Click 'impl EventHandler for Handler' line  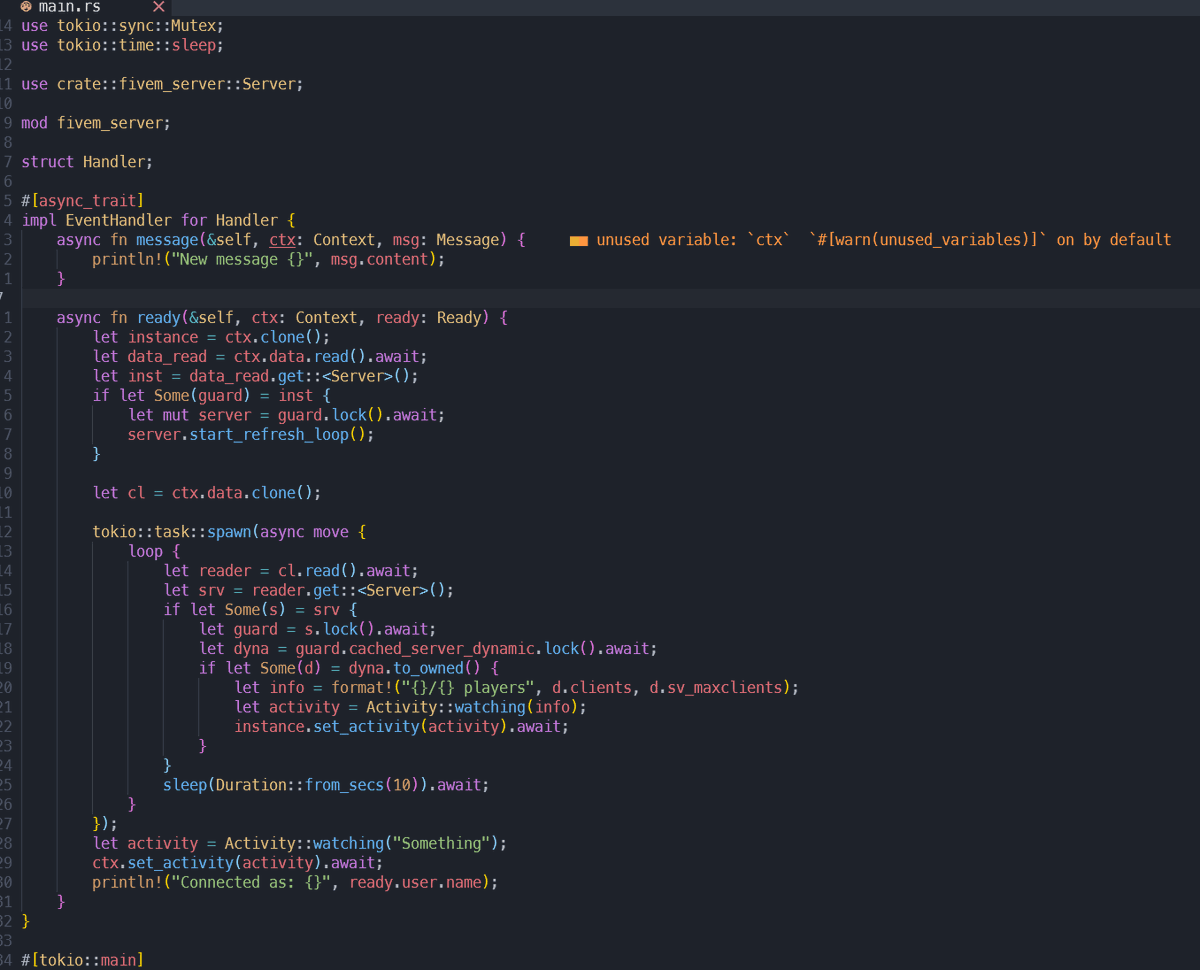click(158, 220)
